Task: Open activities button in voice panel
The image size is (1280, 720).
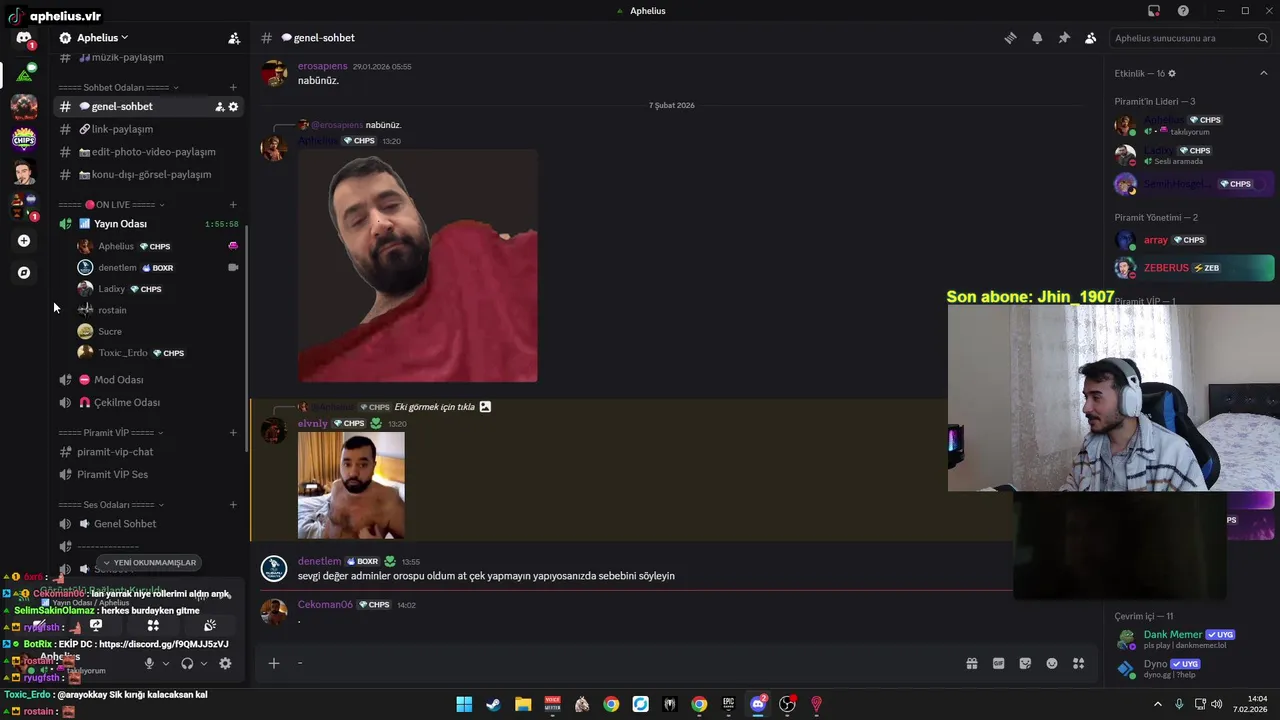Action: pyautogui.click(x=153, y=625)
